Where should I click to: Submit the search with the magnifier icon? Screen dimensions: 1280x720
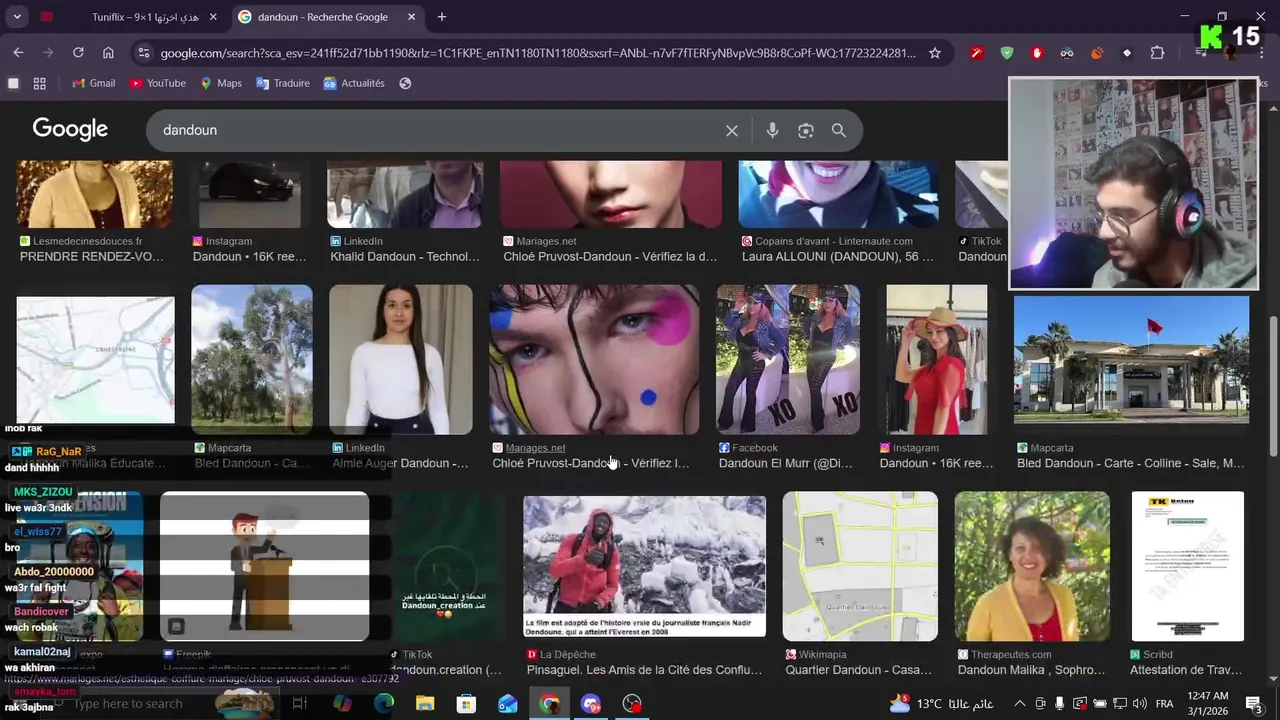click(839, 131)
